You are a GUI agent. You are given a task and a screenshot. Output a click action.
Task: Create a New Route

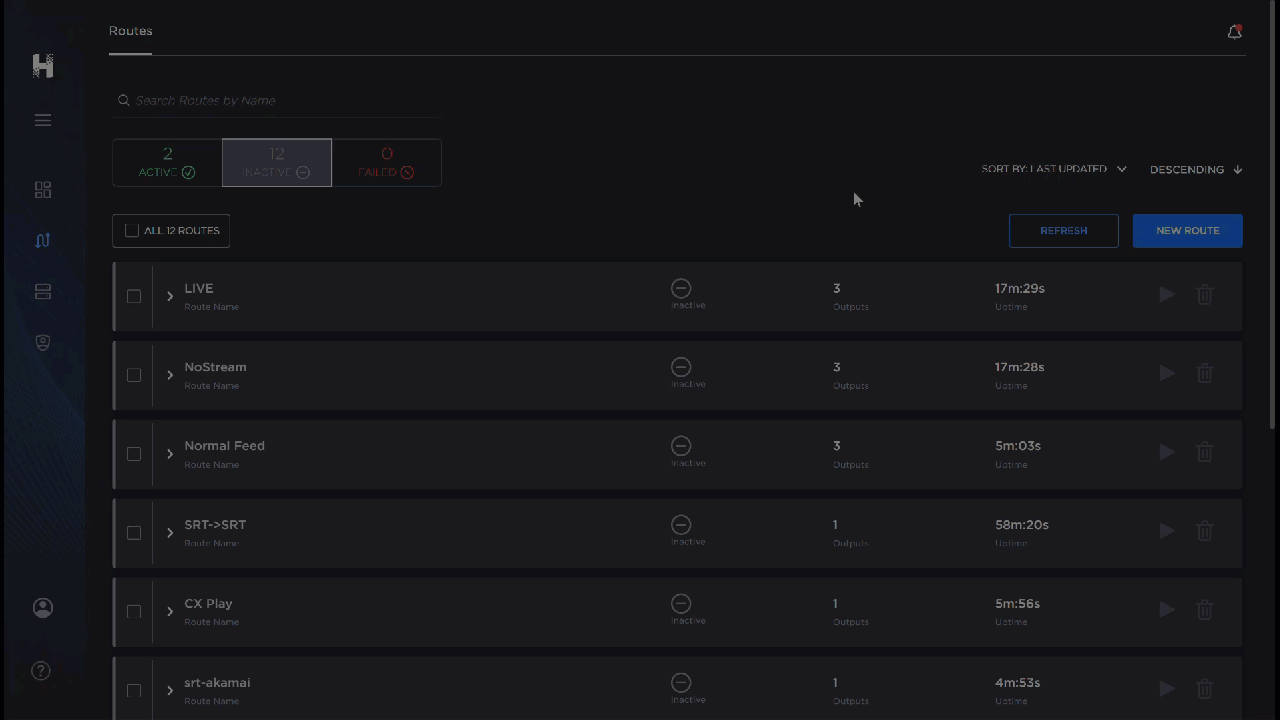click(x=1187, y=231)
